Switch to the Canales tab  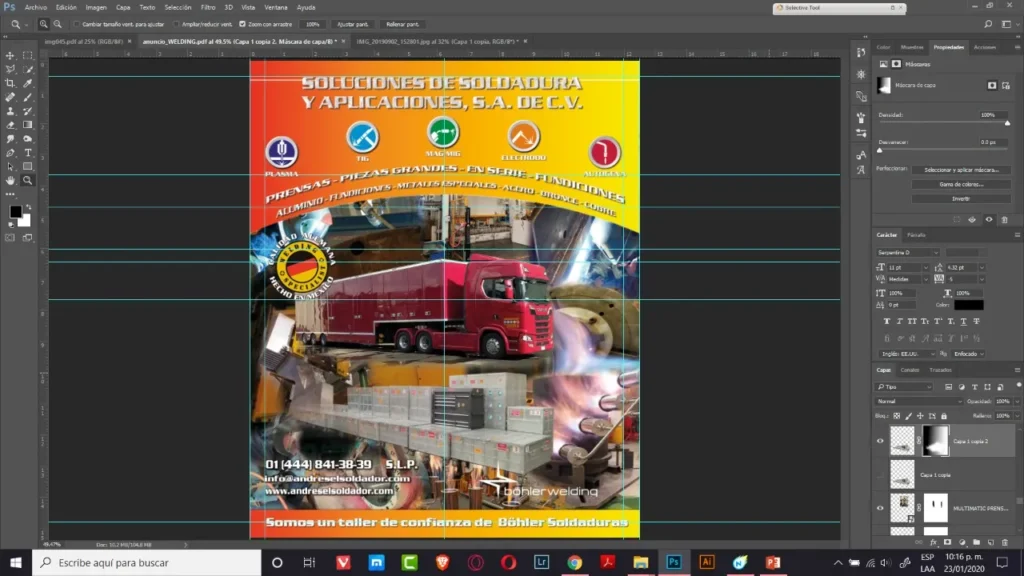point(909,370)
